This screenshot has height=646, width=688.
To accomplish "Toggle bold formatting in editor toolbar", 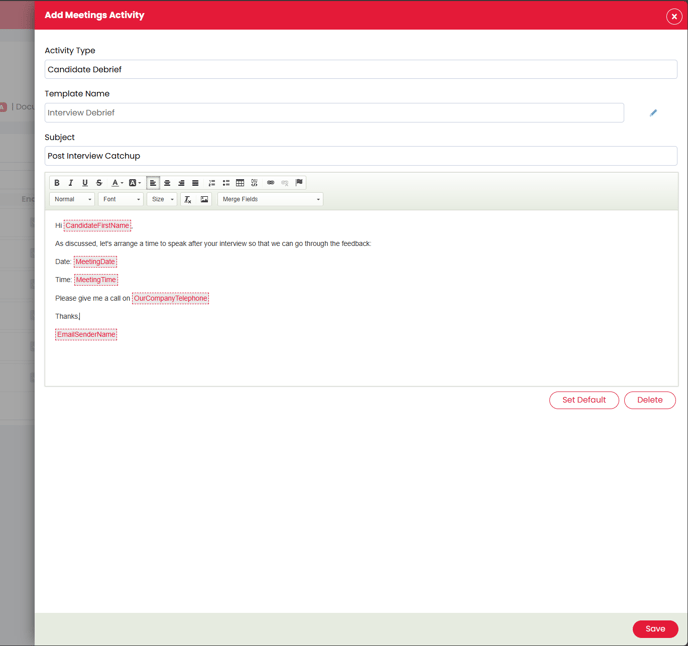I will tap(57, 183).
